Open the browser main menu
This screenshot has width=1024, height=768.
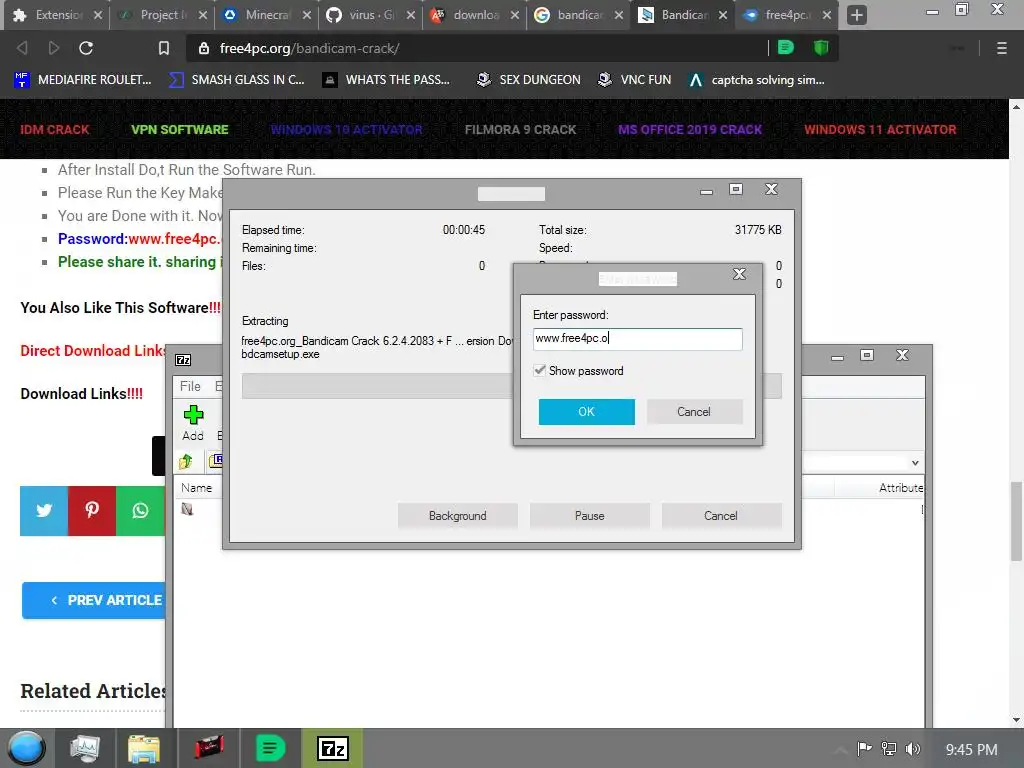(1001, 48)
